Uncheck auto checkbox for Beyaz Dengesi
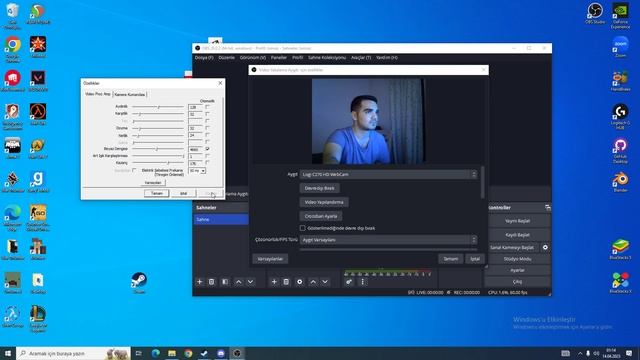Image resolution: width=640 pixels, height=360 pixels. [x=207, y=149]
